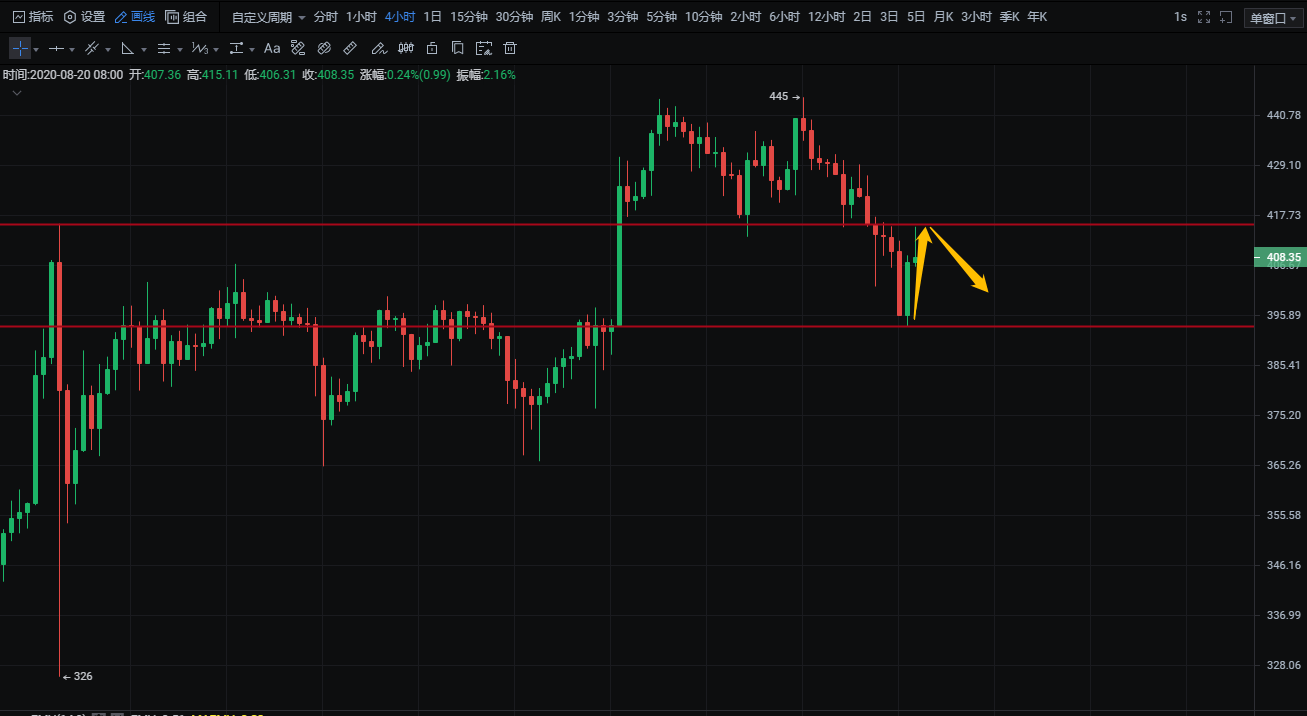Image resolution: width=1307 pixels, height=716 pixels.
Task: Pick the ruler measurement tool
Action: pyautogui.click(x=350, y=48)
